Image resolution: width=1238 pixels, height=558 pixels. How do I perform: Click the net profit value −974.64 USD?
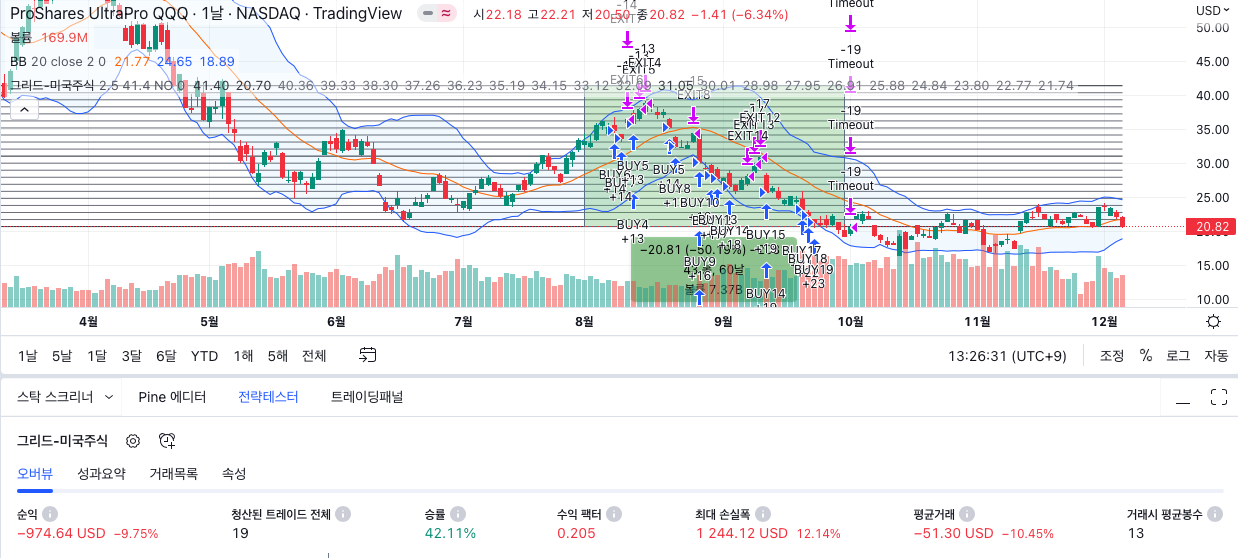point(61,533)
